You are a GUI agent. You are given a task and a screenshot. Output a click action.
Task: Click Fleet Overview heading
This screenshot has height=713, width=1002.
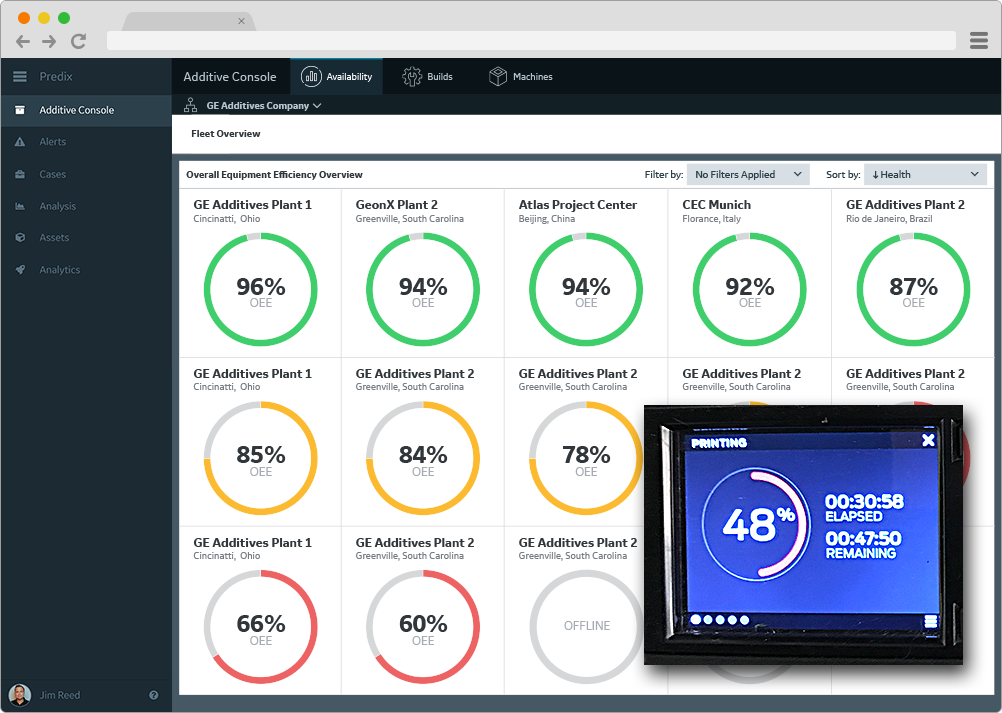(x=226, y=134)
